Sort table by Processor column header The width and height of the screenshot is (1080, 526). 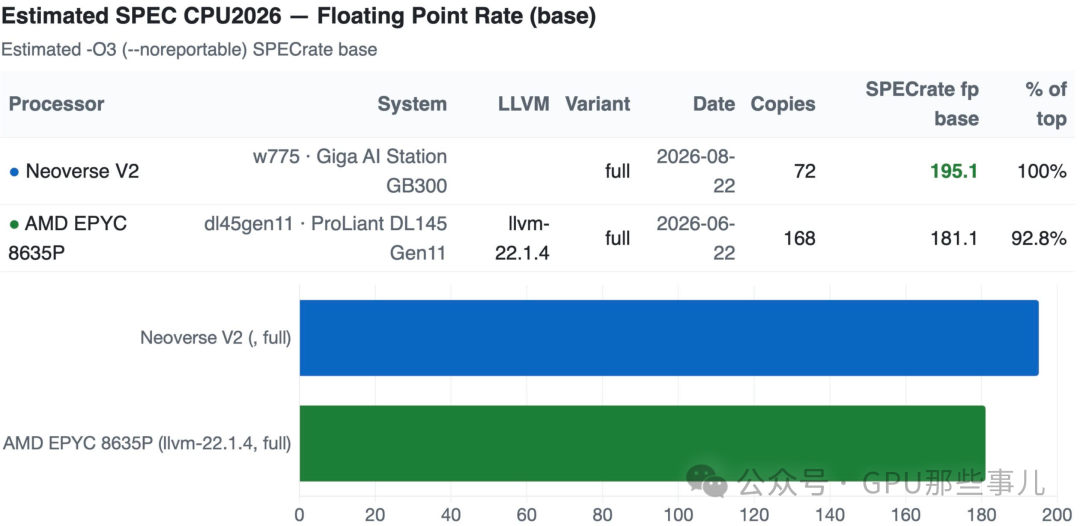point(56,104)
